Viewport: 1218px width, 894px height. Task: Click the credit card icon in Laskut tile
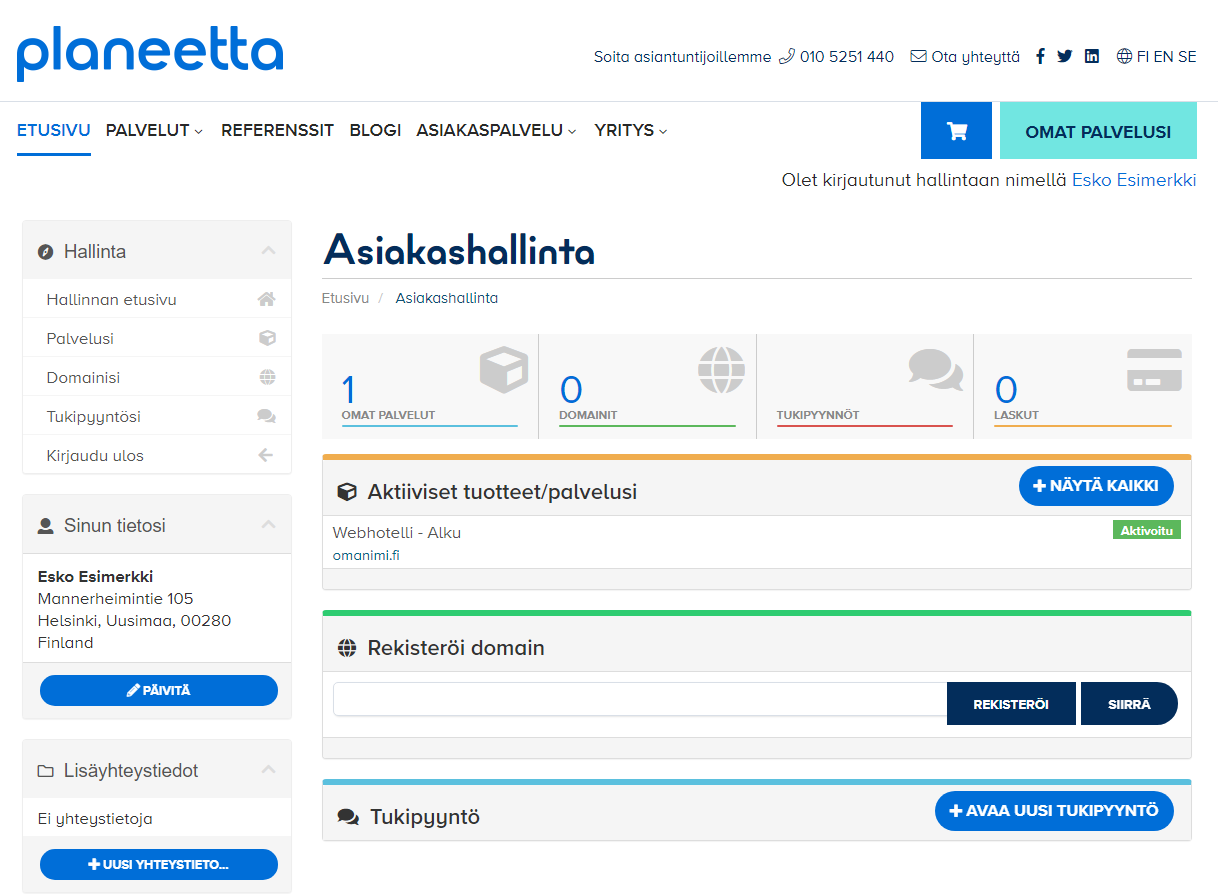click(x=1154, y=370)
